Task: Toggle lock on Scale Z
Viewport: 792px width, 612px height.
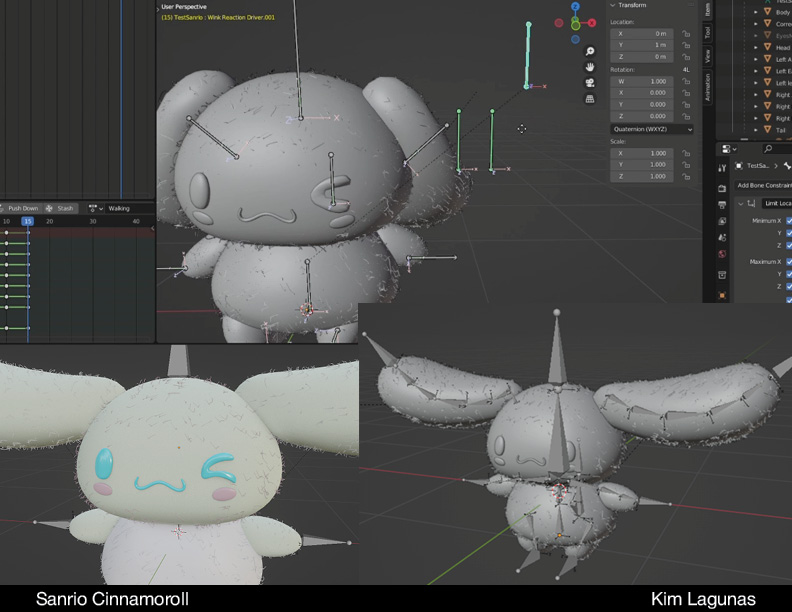Action: pos(685,176)
